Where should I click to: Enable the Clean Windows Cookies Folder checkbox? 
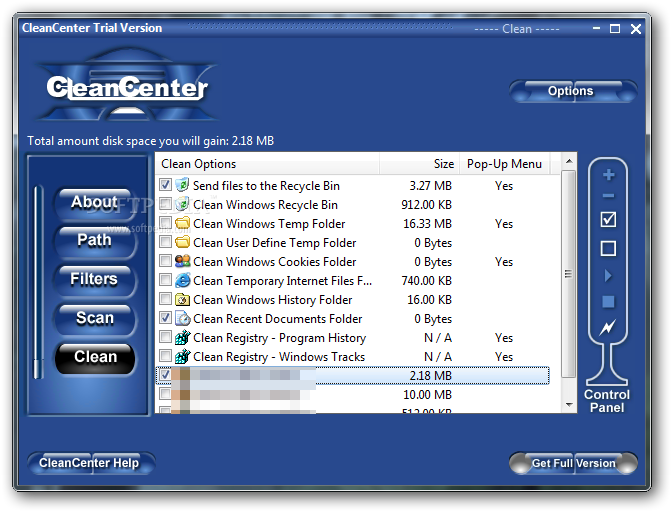tap(165, 260)
